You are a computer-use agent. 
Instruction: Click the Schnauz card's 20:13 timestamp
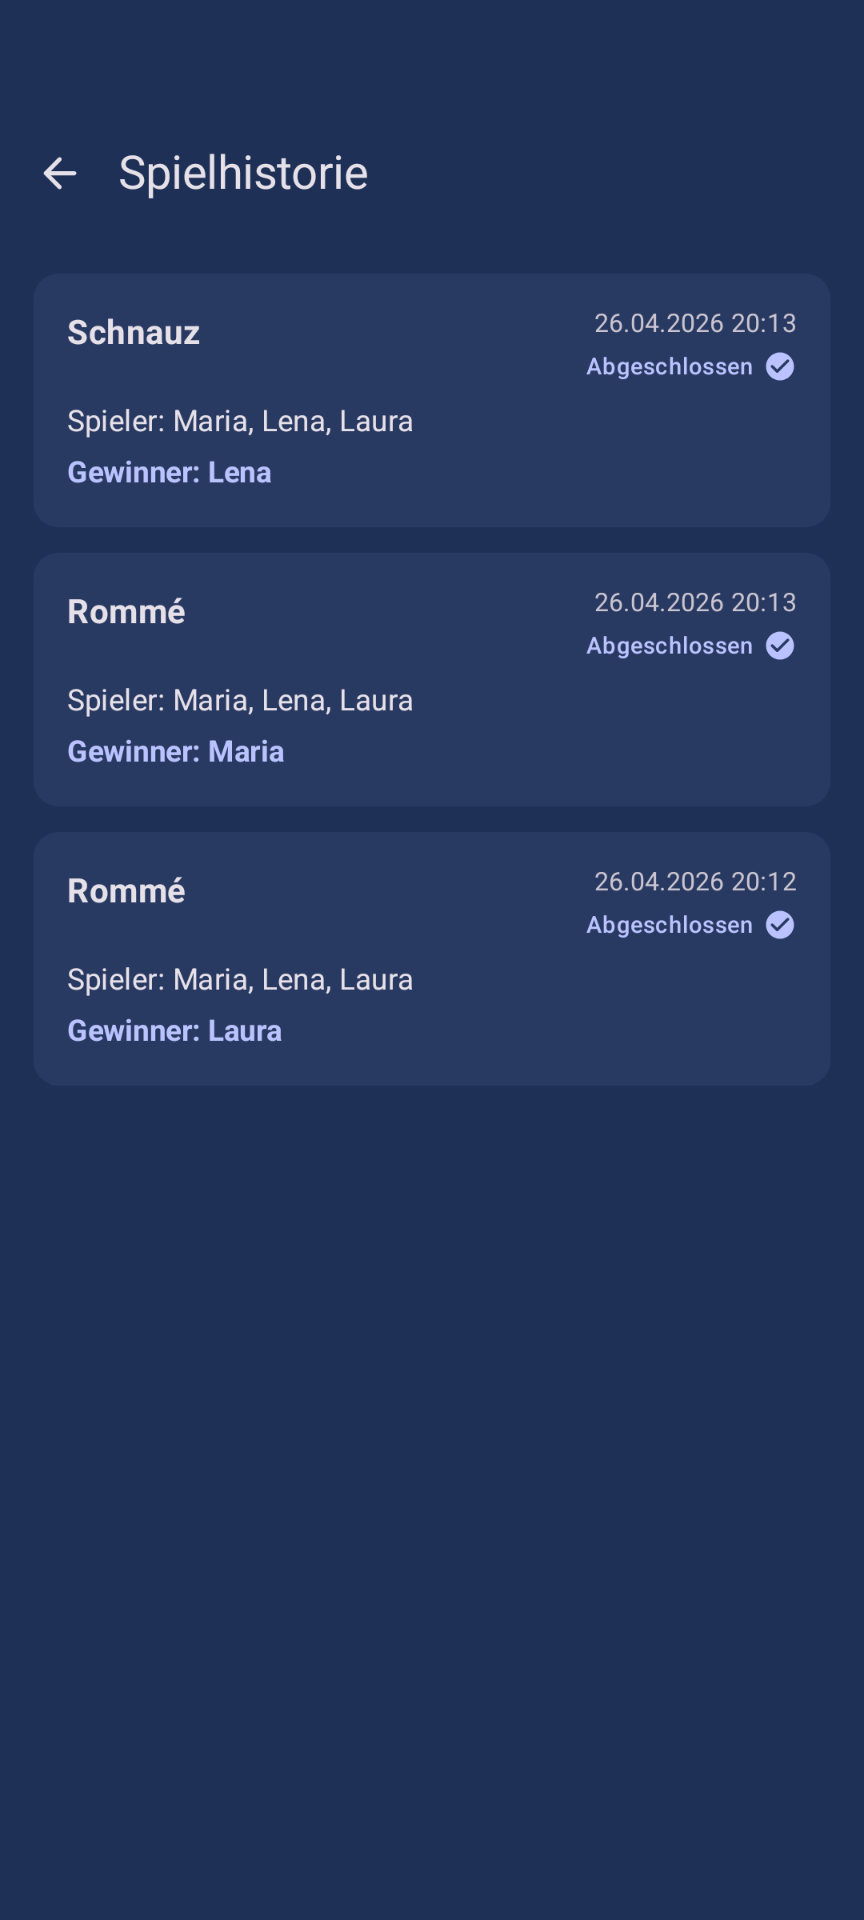coord(695,323)
